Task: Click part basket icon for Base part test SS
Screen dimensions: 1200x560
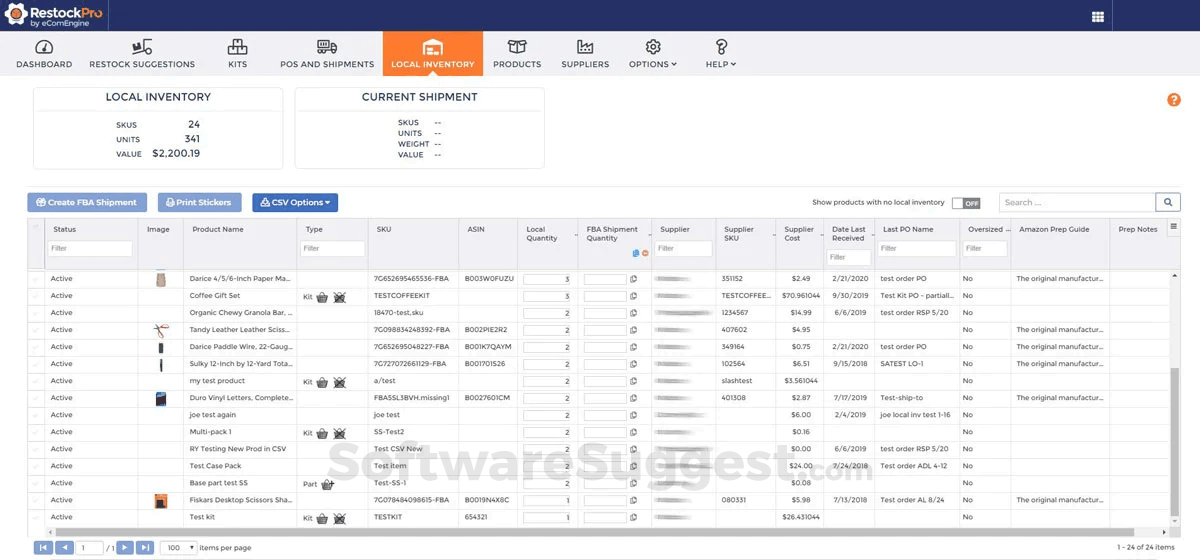Action: (x=326, y=484)
